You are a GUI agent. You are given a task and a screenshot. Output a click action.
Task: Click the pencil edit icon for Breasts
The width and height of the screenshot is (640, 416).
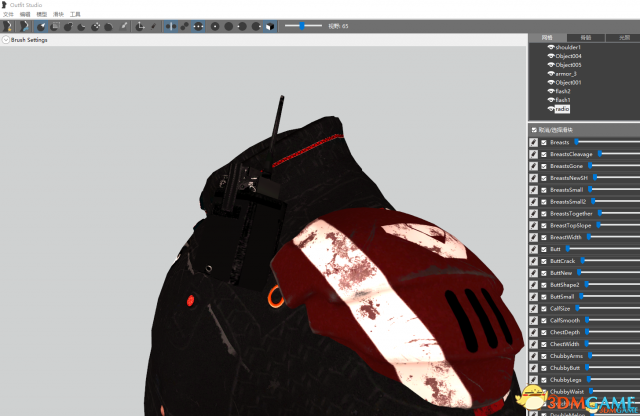pyautogui.click(x=533, y=142)
